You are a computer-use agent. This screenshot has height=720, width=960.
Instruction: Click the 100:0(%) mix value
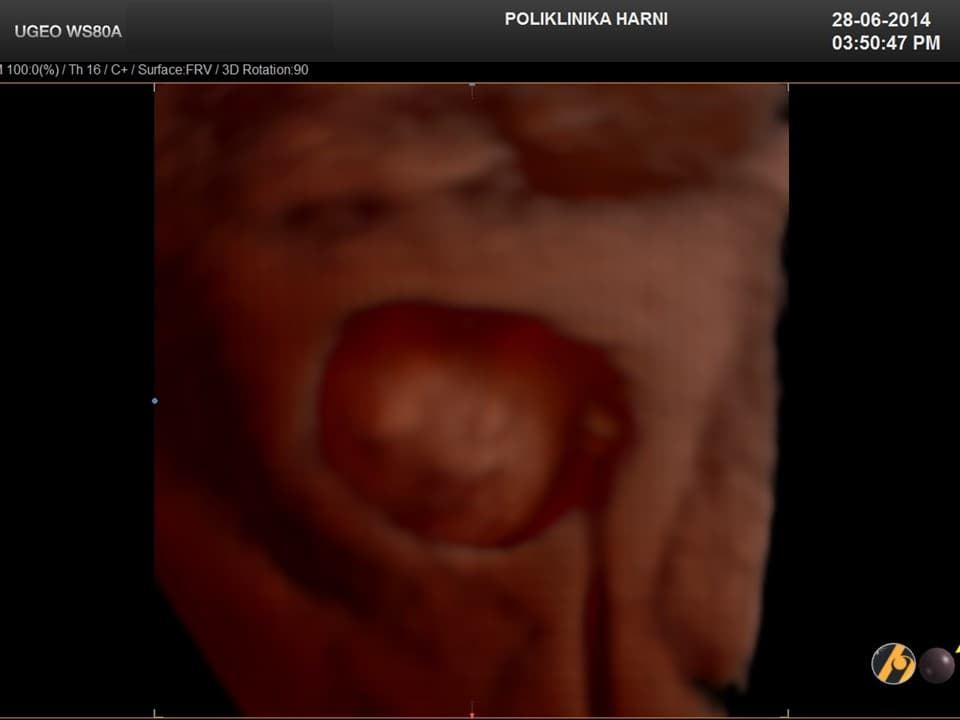[28, 70]
